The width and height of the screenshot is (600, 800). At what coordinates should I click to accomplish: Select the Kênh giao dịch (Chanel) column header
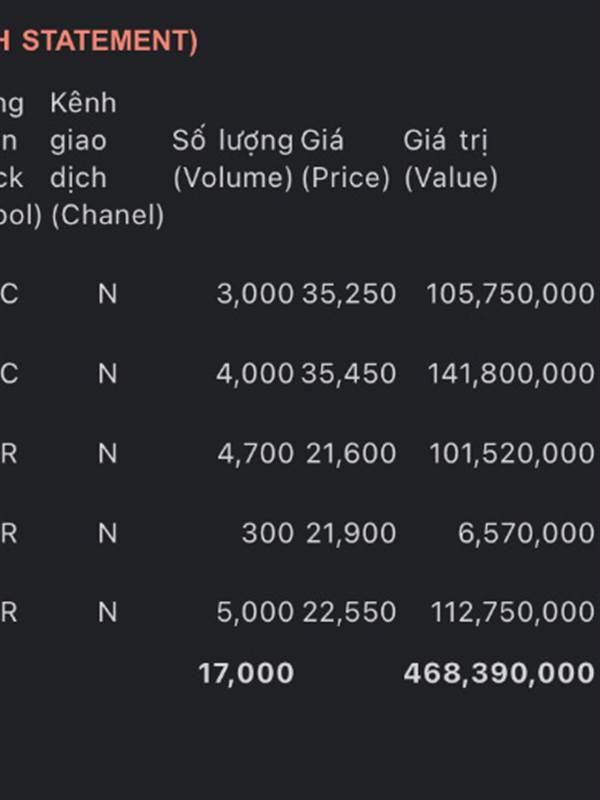coord(107,159)
